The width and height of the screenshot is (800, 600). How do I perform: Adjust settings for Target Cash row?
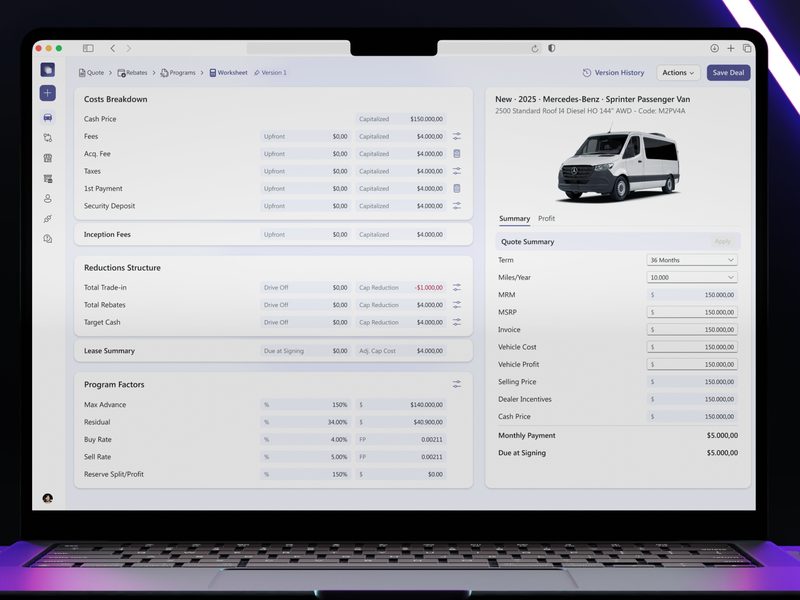click(457, 322)
